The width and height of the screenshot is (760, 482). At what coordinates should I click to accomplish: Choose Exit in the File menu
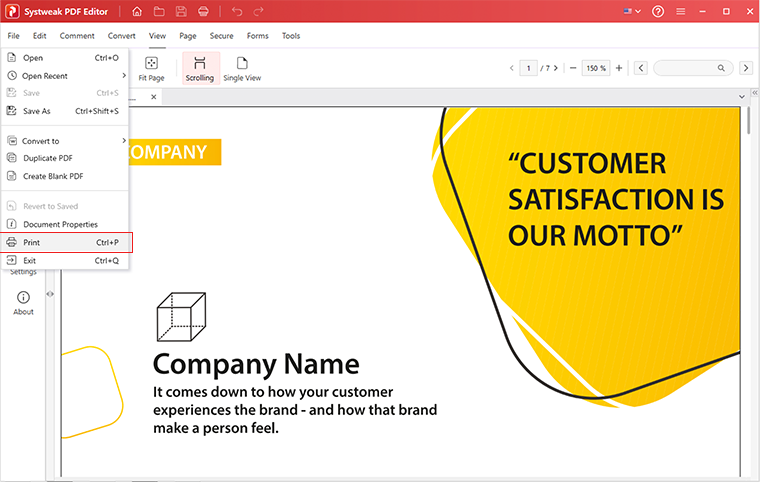coord(64,260)
